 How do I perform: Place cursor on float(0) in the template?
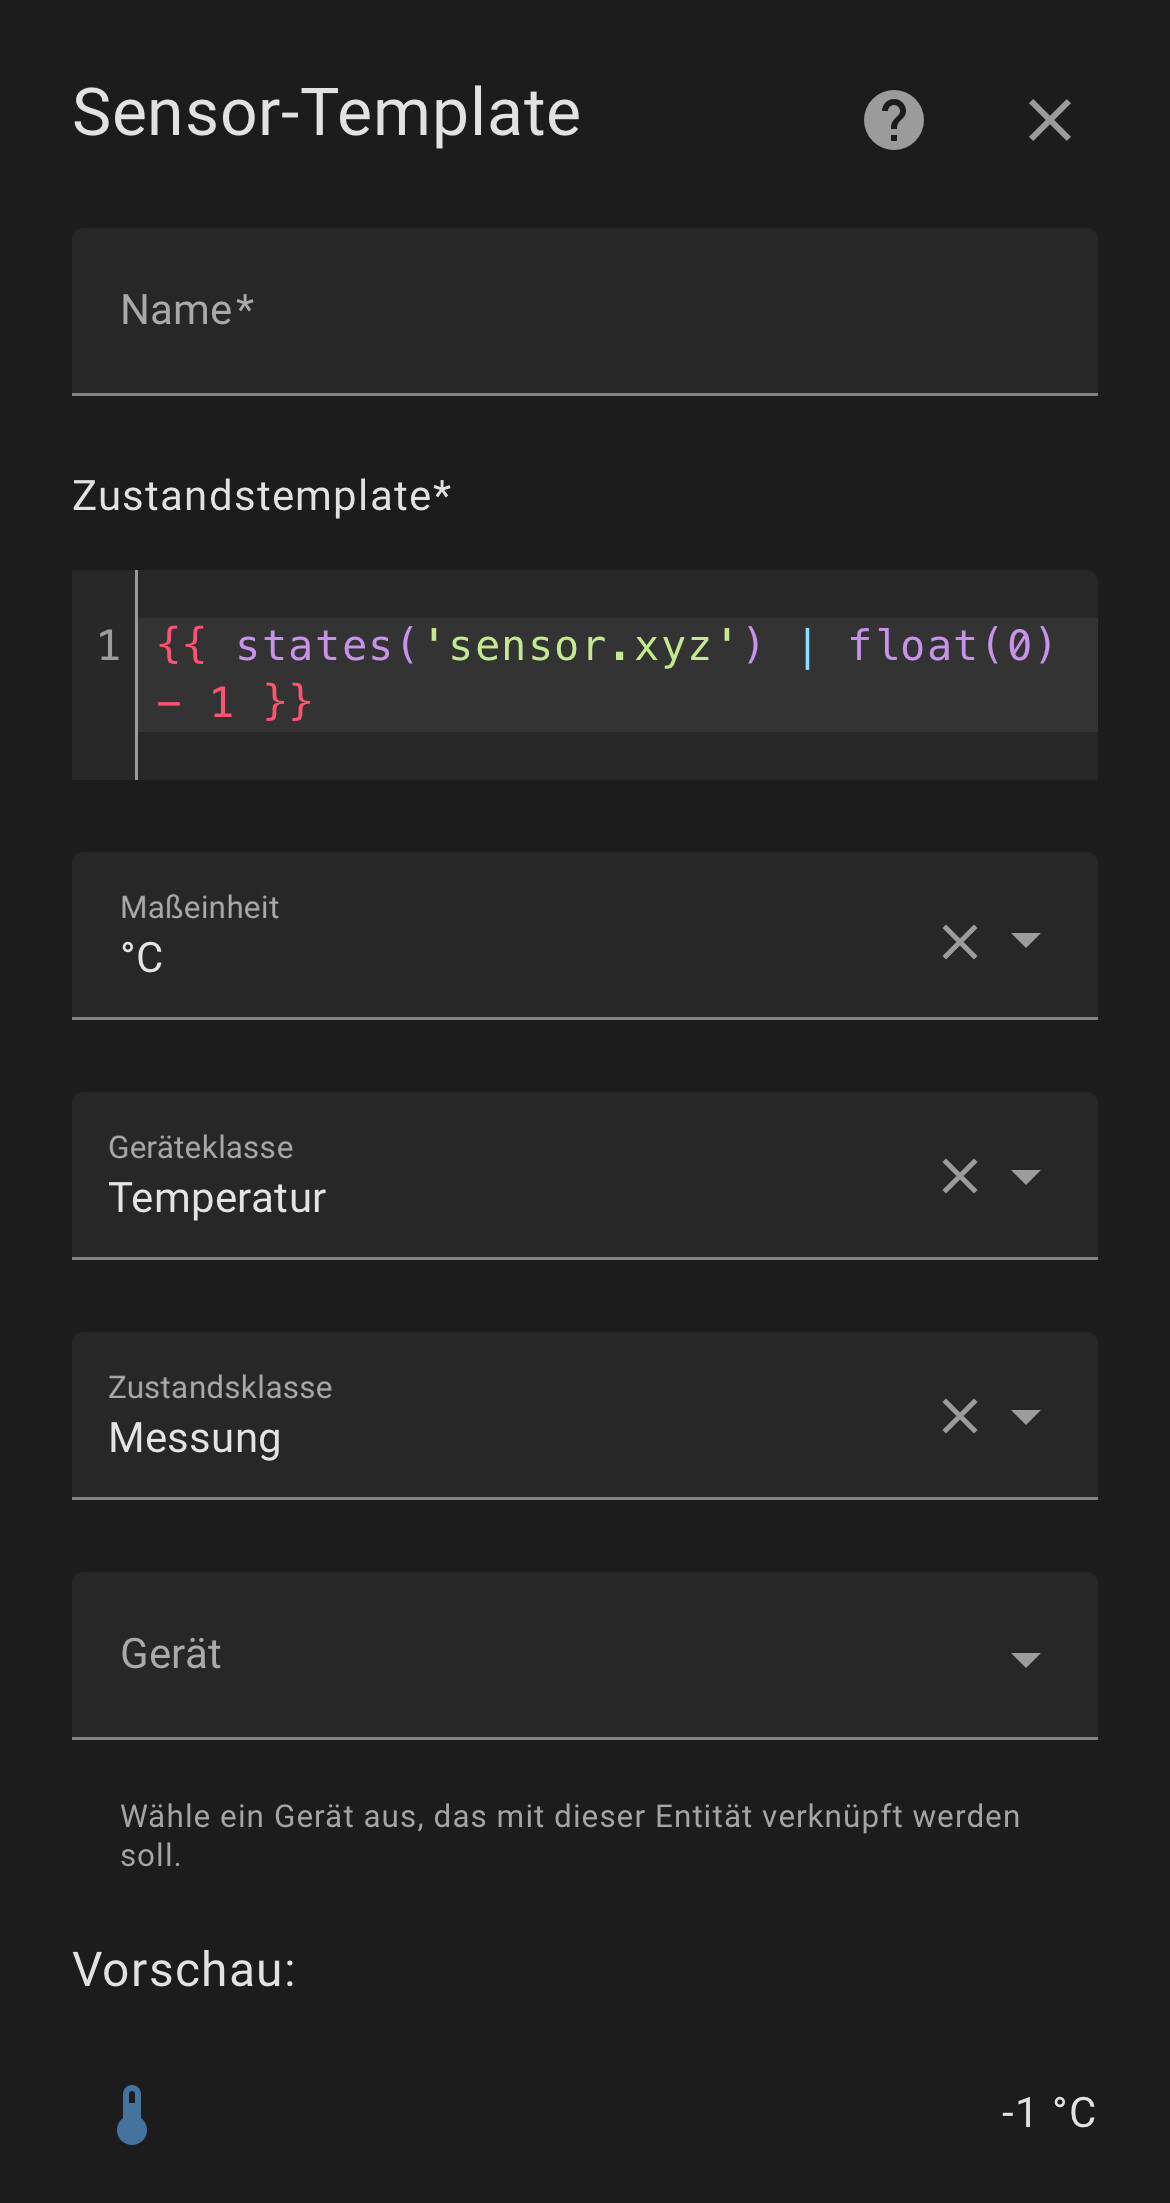[951, 646]
